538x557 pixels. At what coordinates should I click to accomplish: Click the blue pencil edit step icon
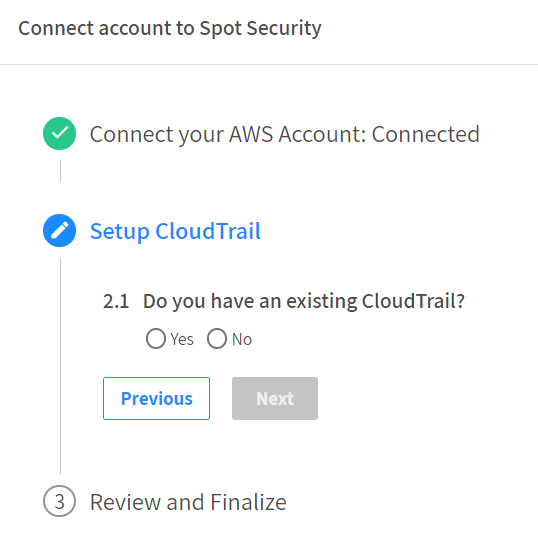(59, 231)
